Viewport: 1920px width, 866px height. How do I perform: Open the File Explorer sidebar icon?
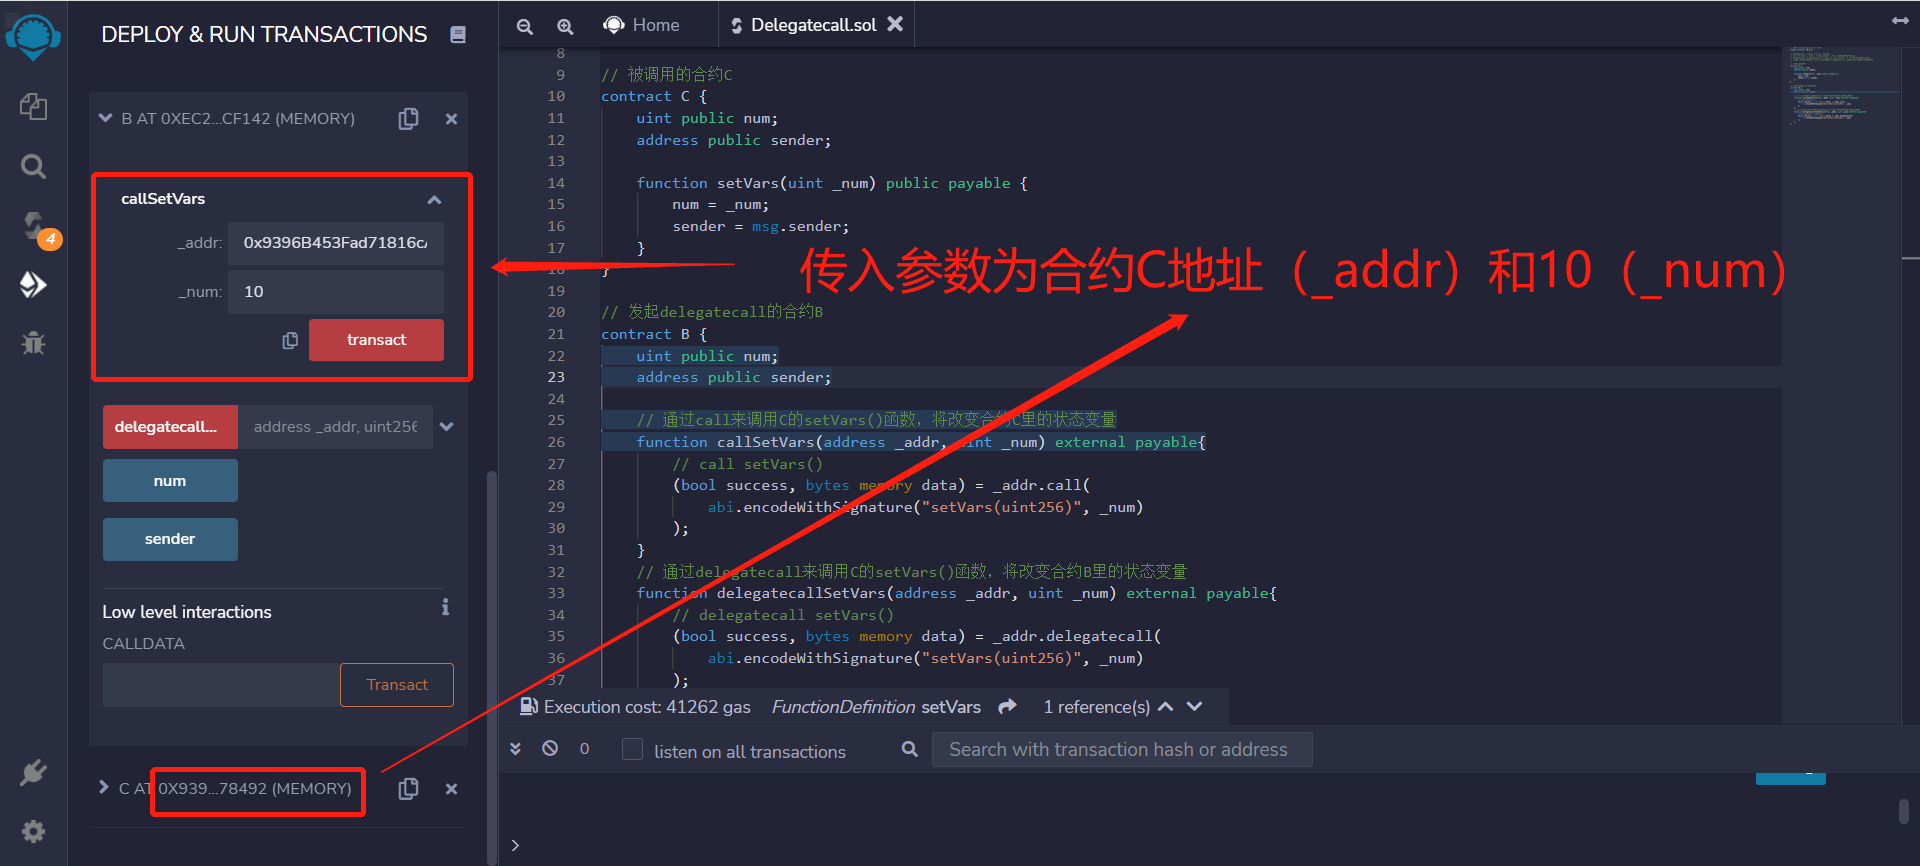click(33, 106)
